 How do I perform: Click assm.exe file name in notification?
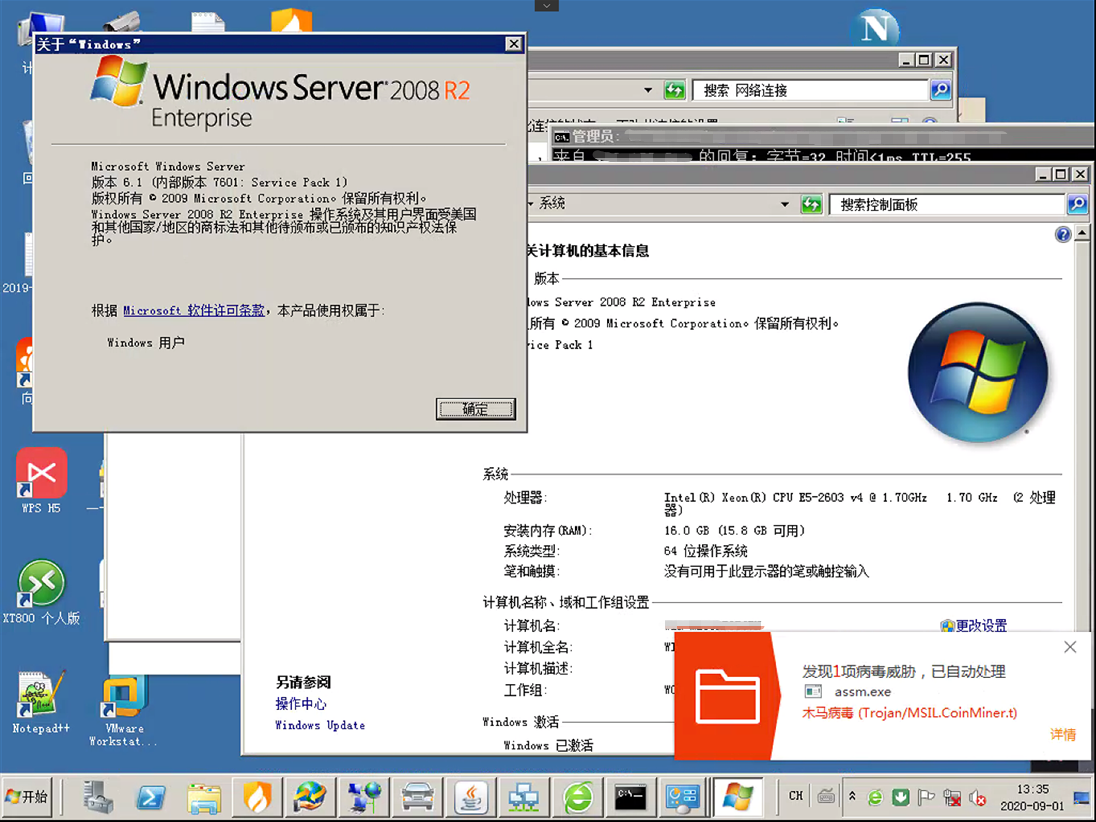click(x=863, y=692)
